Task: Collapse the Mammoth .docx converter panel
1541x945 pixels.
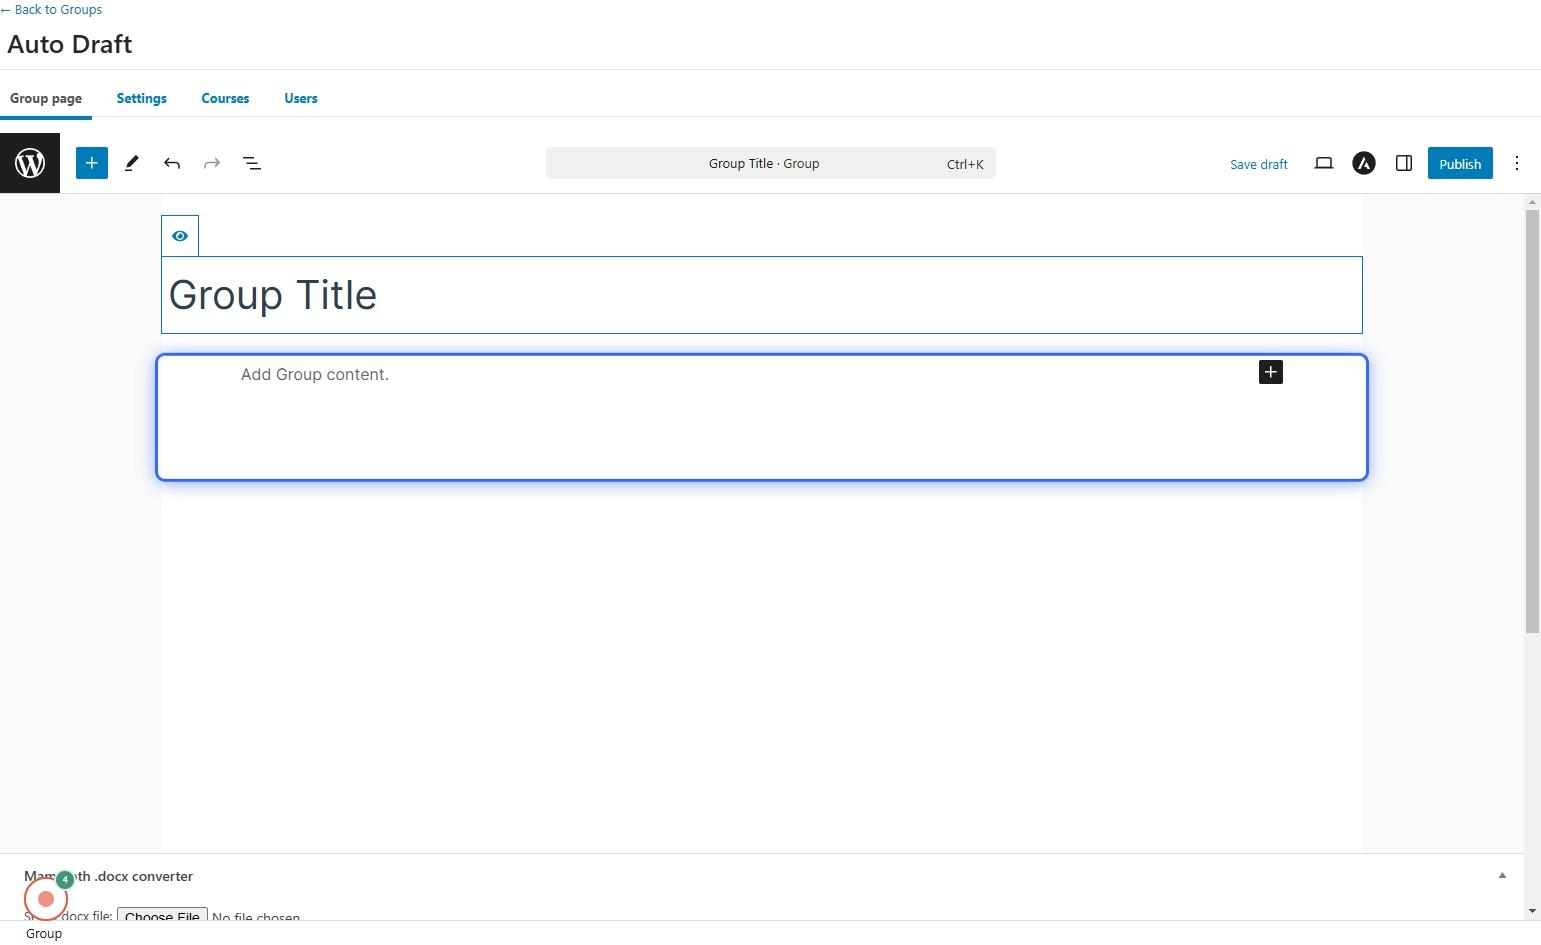Action: 1501,876
